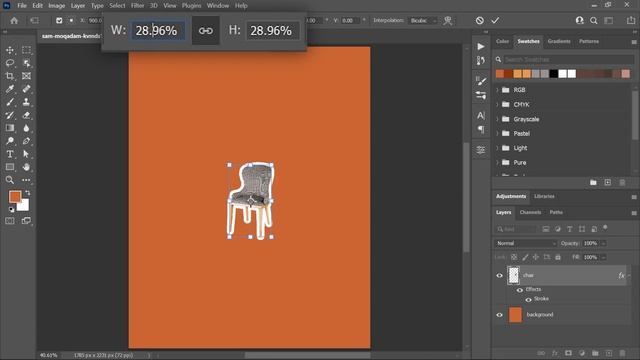
Task: Select the Brush tool
Action: [10, 102]
